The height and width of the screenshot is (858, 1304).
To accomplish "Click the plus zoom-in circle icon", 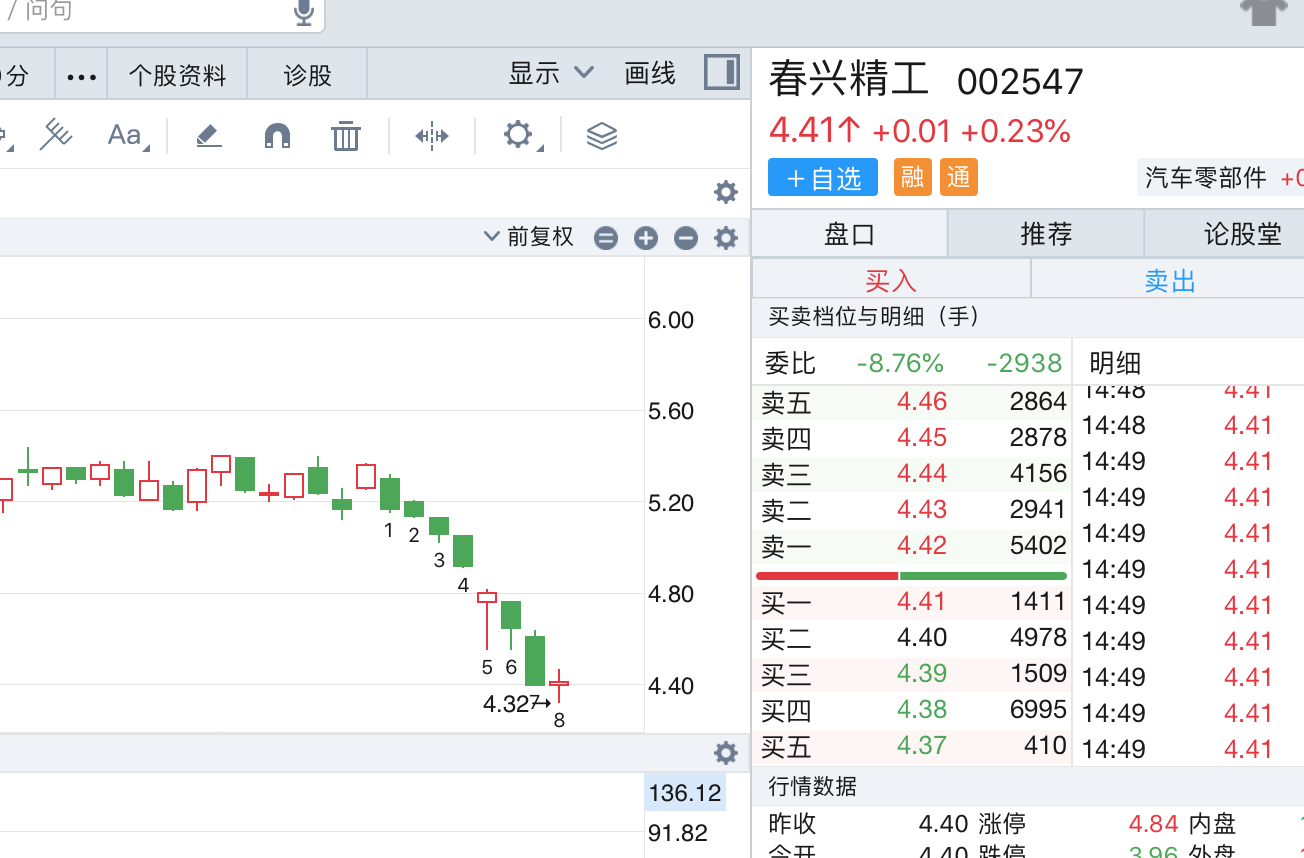I will click(x=646, y=238).
